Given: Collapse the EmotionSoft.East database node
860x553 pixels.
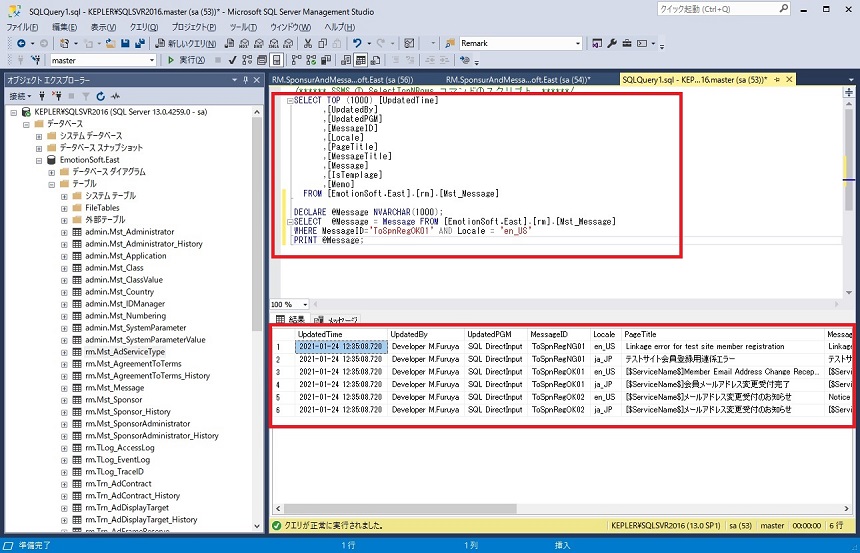Looking at the screenshot, I should tap(39, 160).
